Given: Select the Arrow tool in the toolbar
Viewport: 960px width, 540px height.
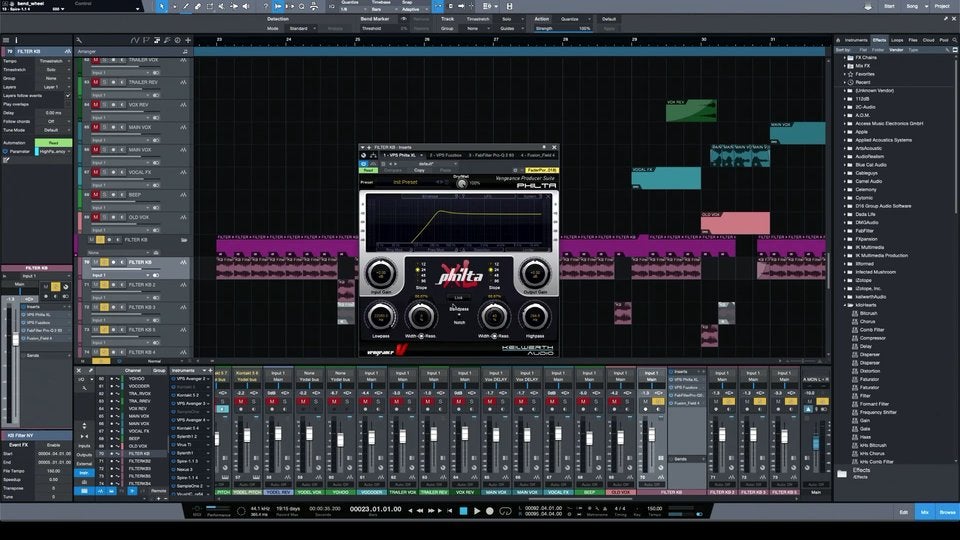Looking at the screenshot, I should 162,6.
